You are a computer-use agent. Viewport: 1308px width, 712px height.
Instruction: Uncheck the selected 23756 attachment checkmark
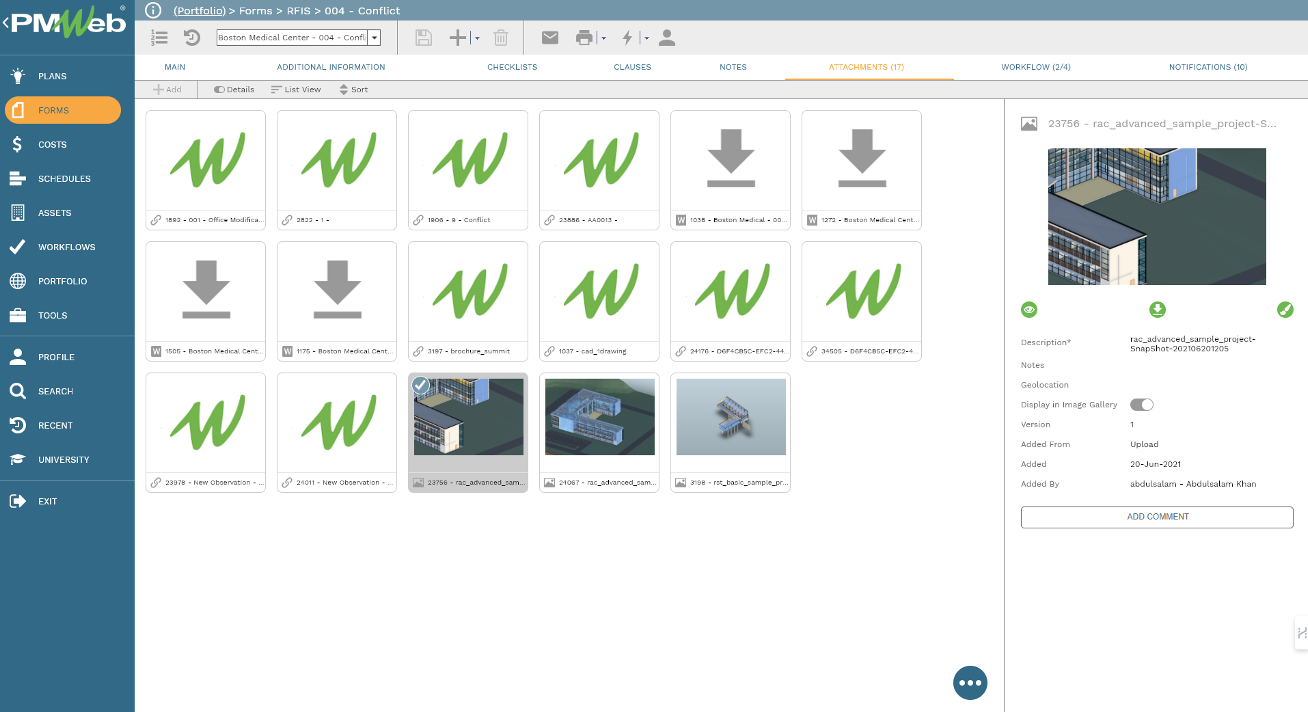pos(421,386)
